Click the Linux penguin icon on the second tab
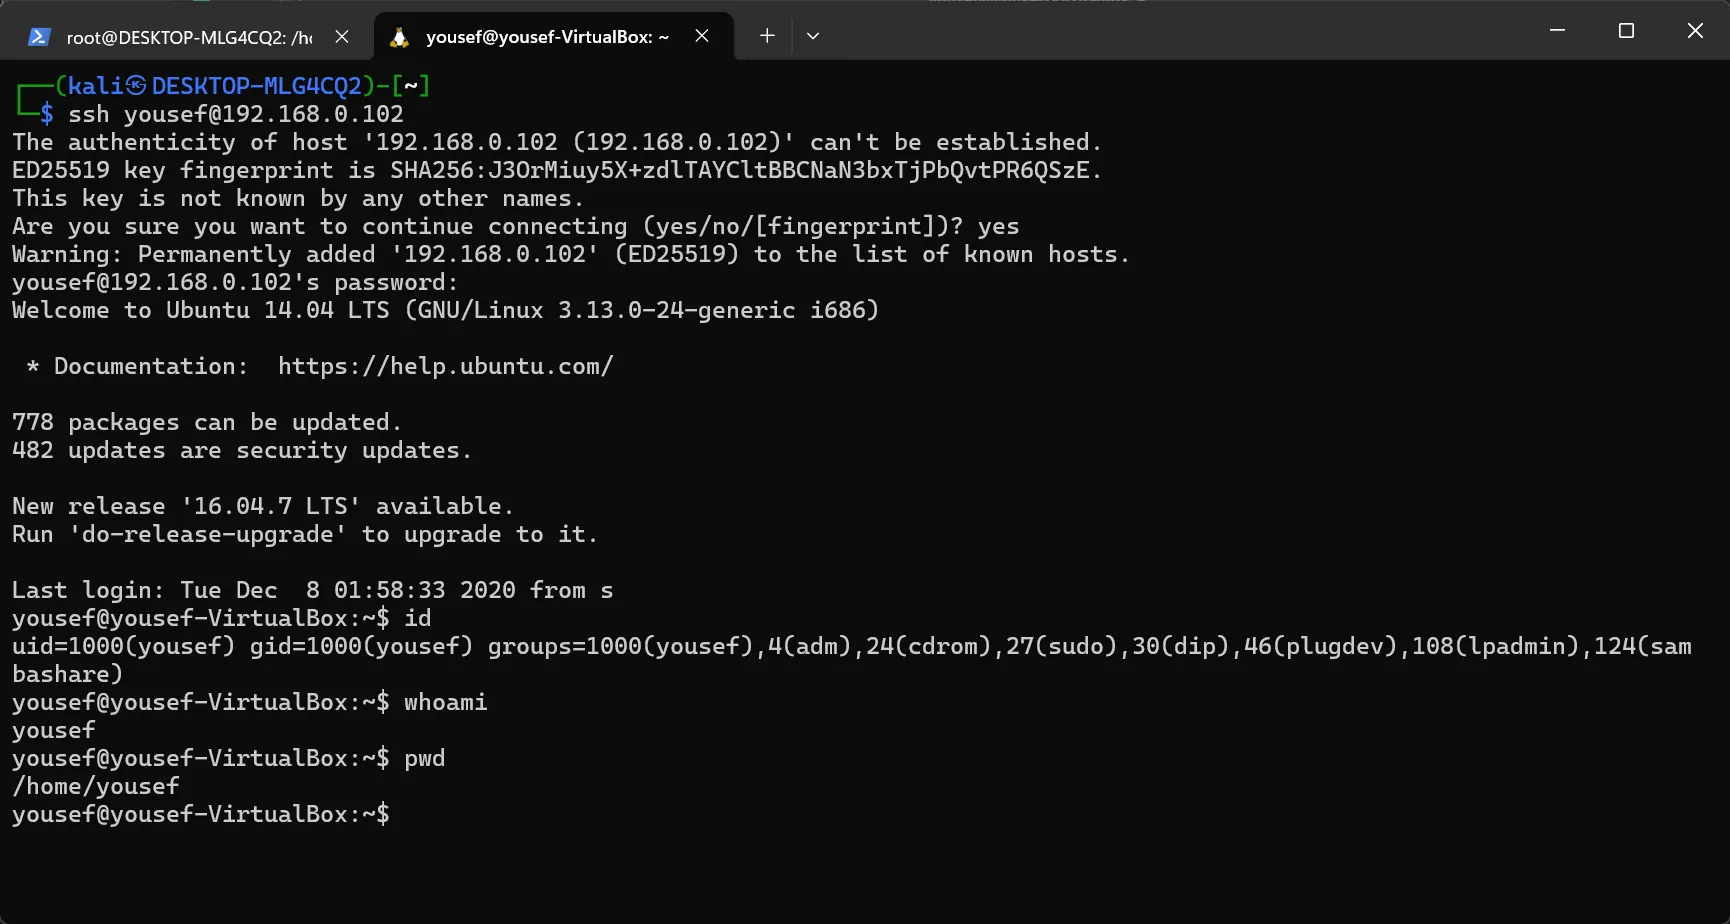This screenshot has width=1730, height=924. tap(399, 37)
